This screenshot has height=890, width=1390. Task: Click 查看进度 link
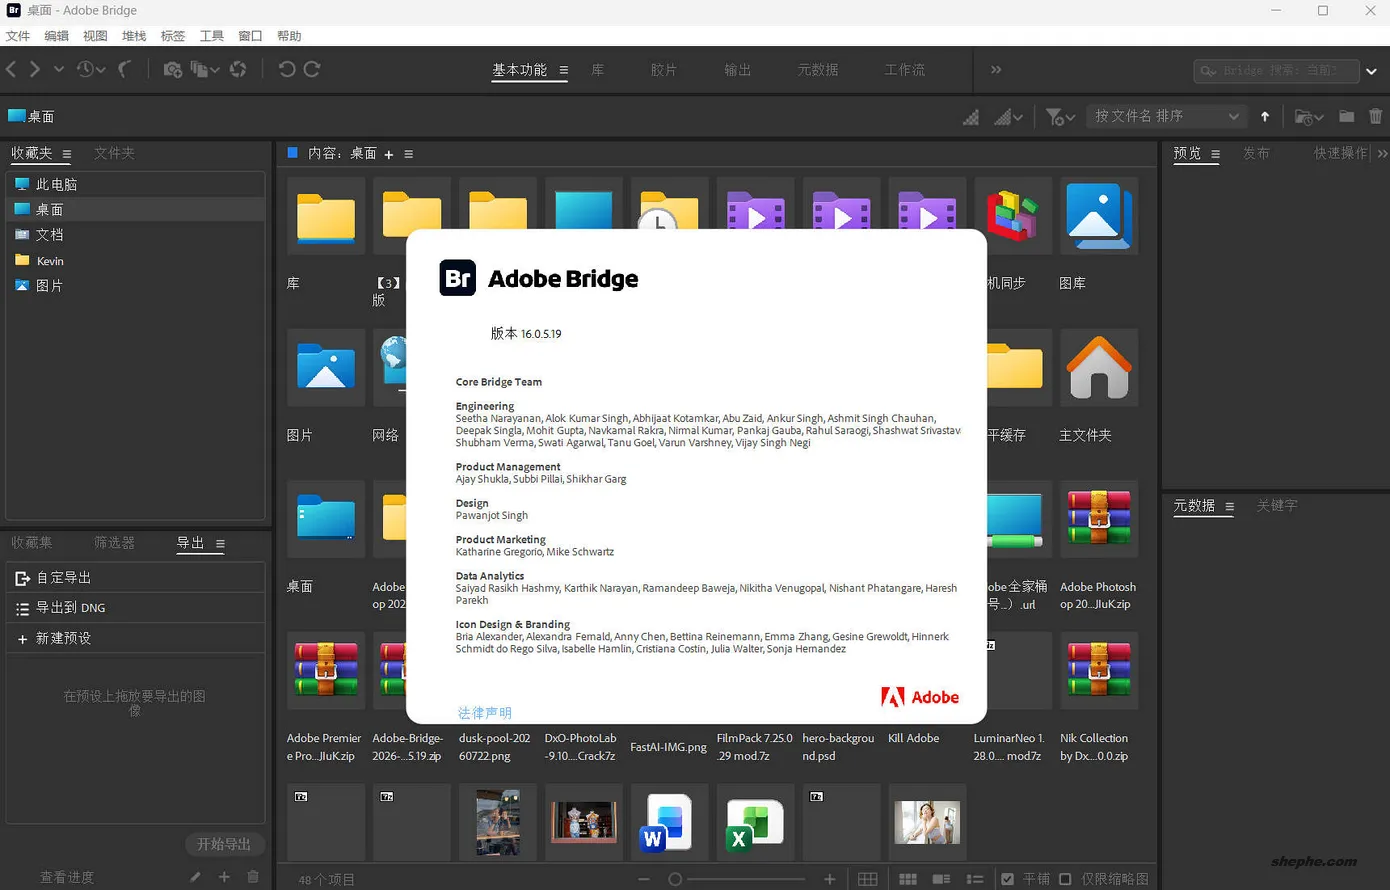click(67, 877)
